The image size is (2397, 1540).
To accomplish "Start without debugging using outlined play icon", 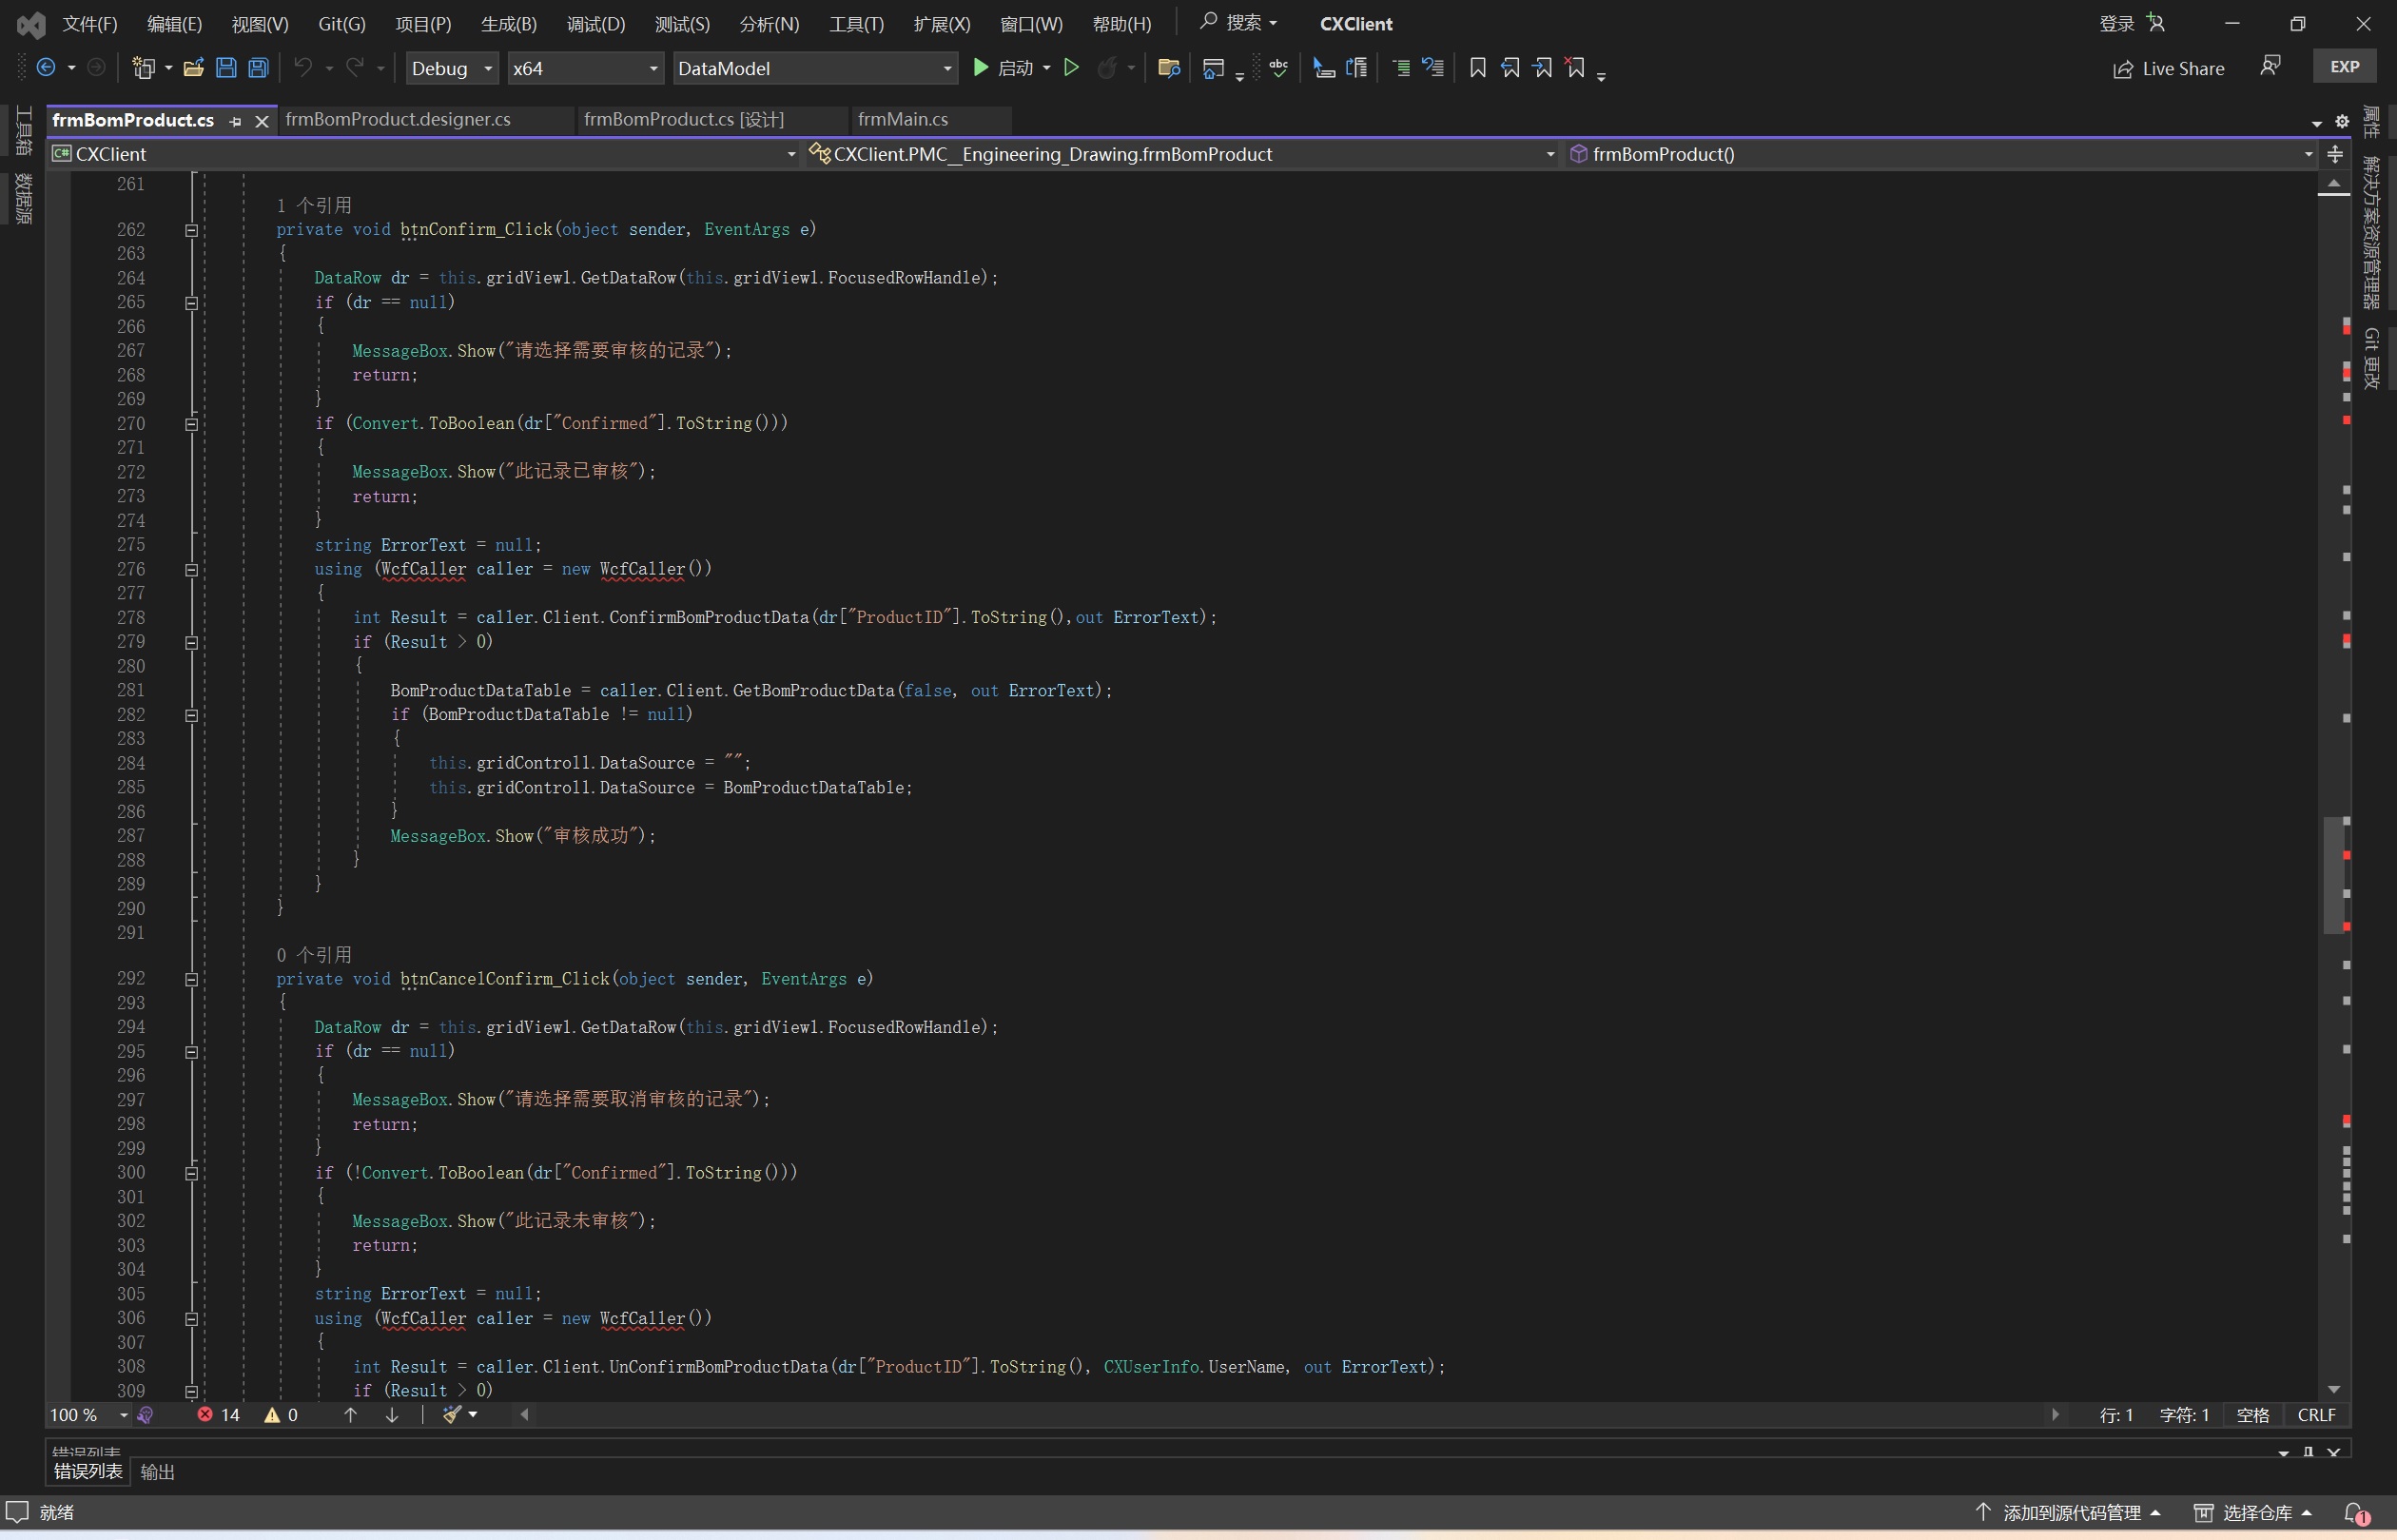I will tap(1071, 68).
